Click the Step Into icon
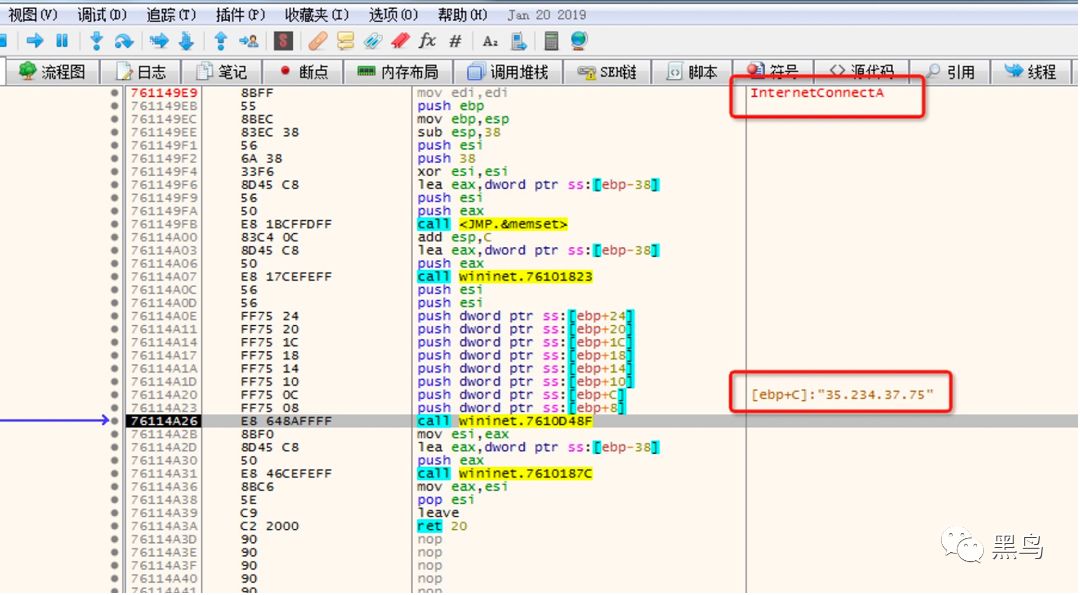 (96, 41)
